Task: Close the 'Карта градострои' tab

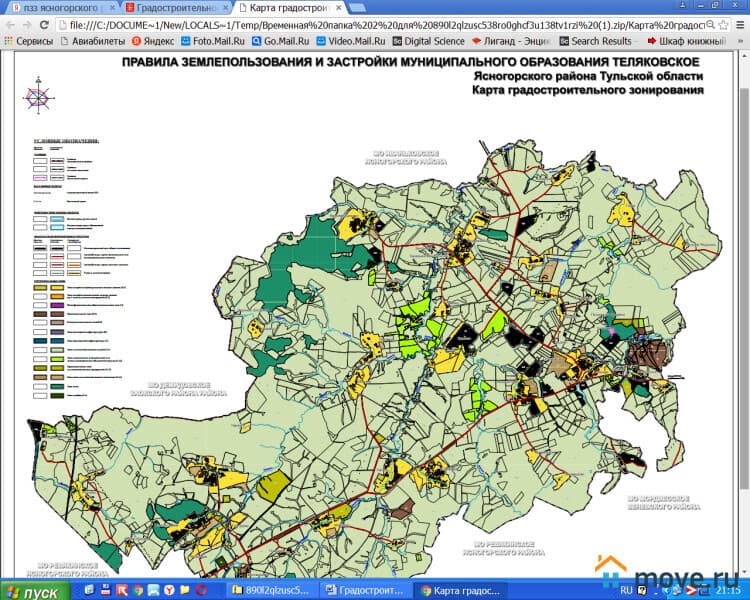Action: click(x=339, y=8)
